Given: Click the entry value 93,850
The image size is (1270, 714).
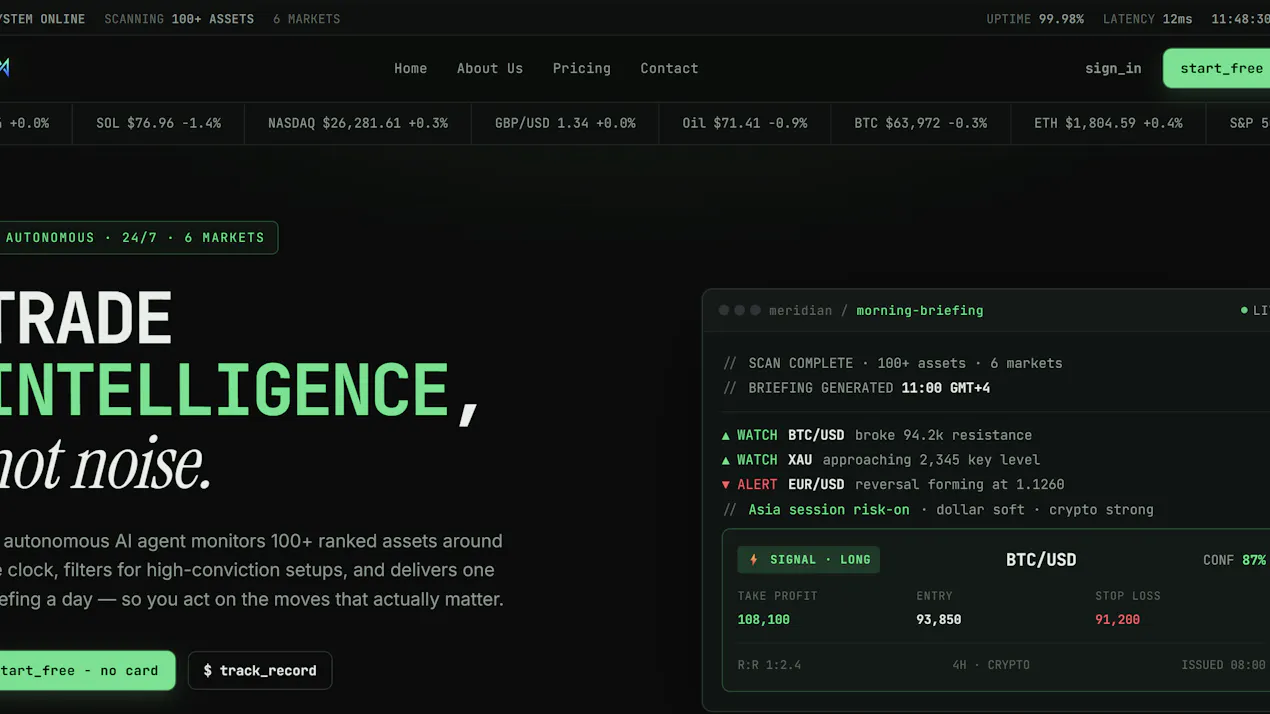Looking at the screenshot, I should pos(938,620).
